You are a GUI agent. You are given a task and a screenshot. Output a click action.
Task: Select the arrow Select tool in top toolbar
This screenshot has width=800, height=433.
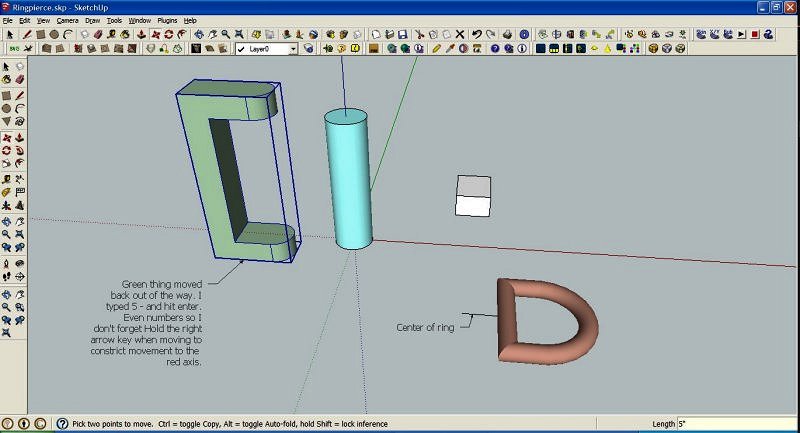[x=10, y=34]
